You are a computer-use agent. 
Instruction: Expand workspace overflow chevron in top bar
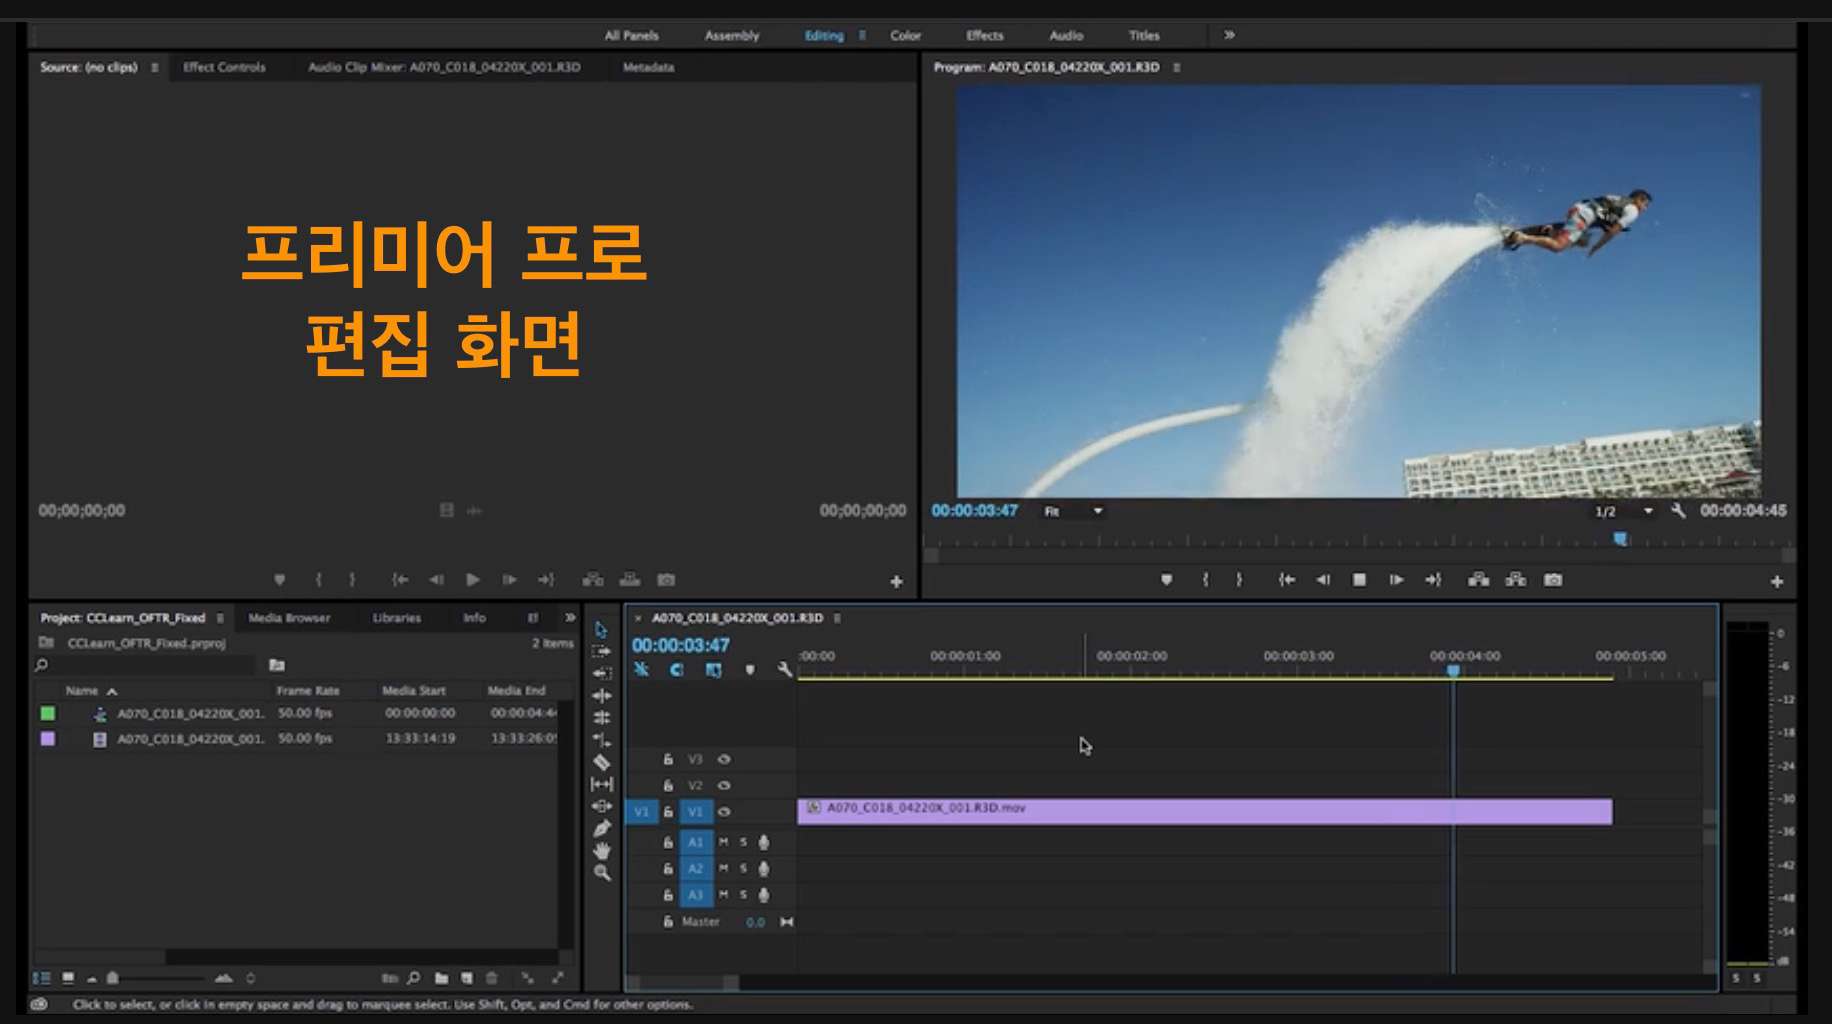click(x=1229, y=35)
